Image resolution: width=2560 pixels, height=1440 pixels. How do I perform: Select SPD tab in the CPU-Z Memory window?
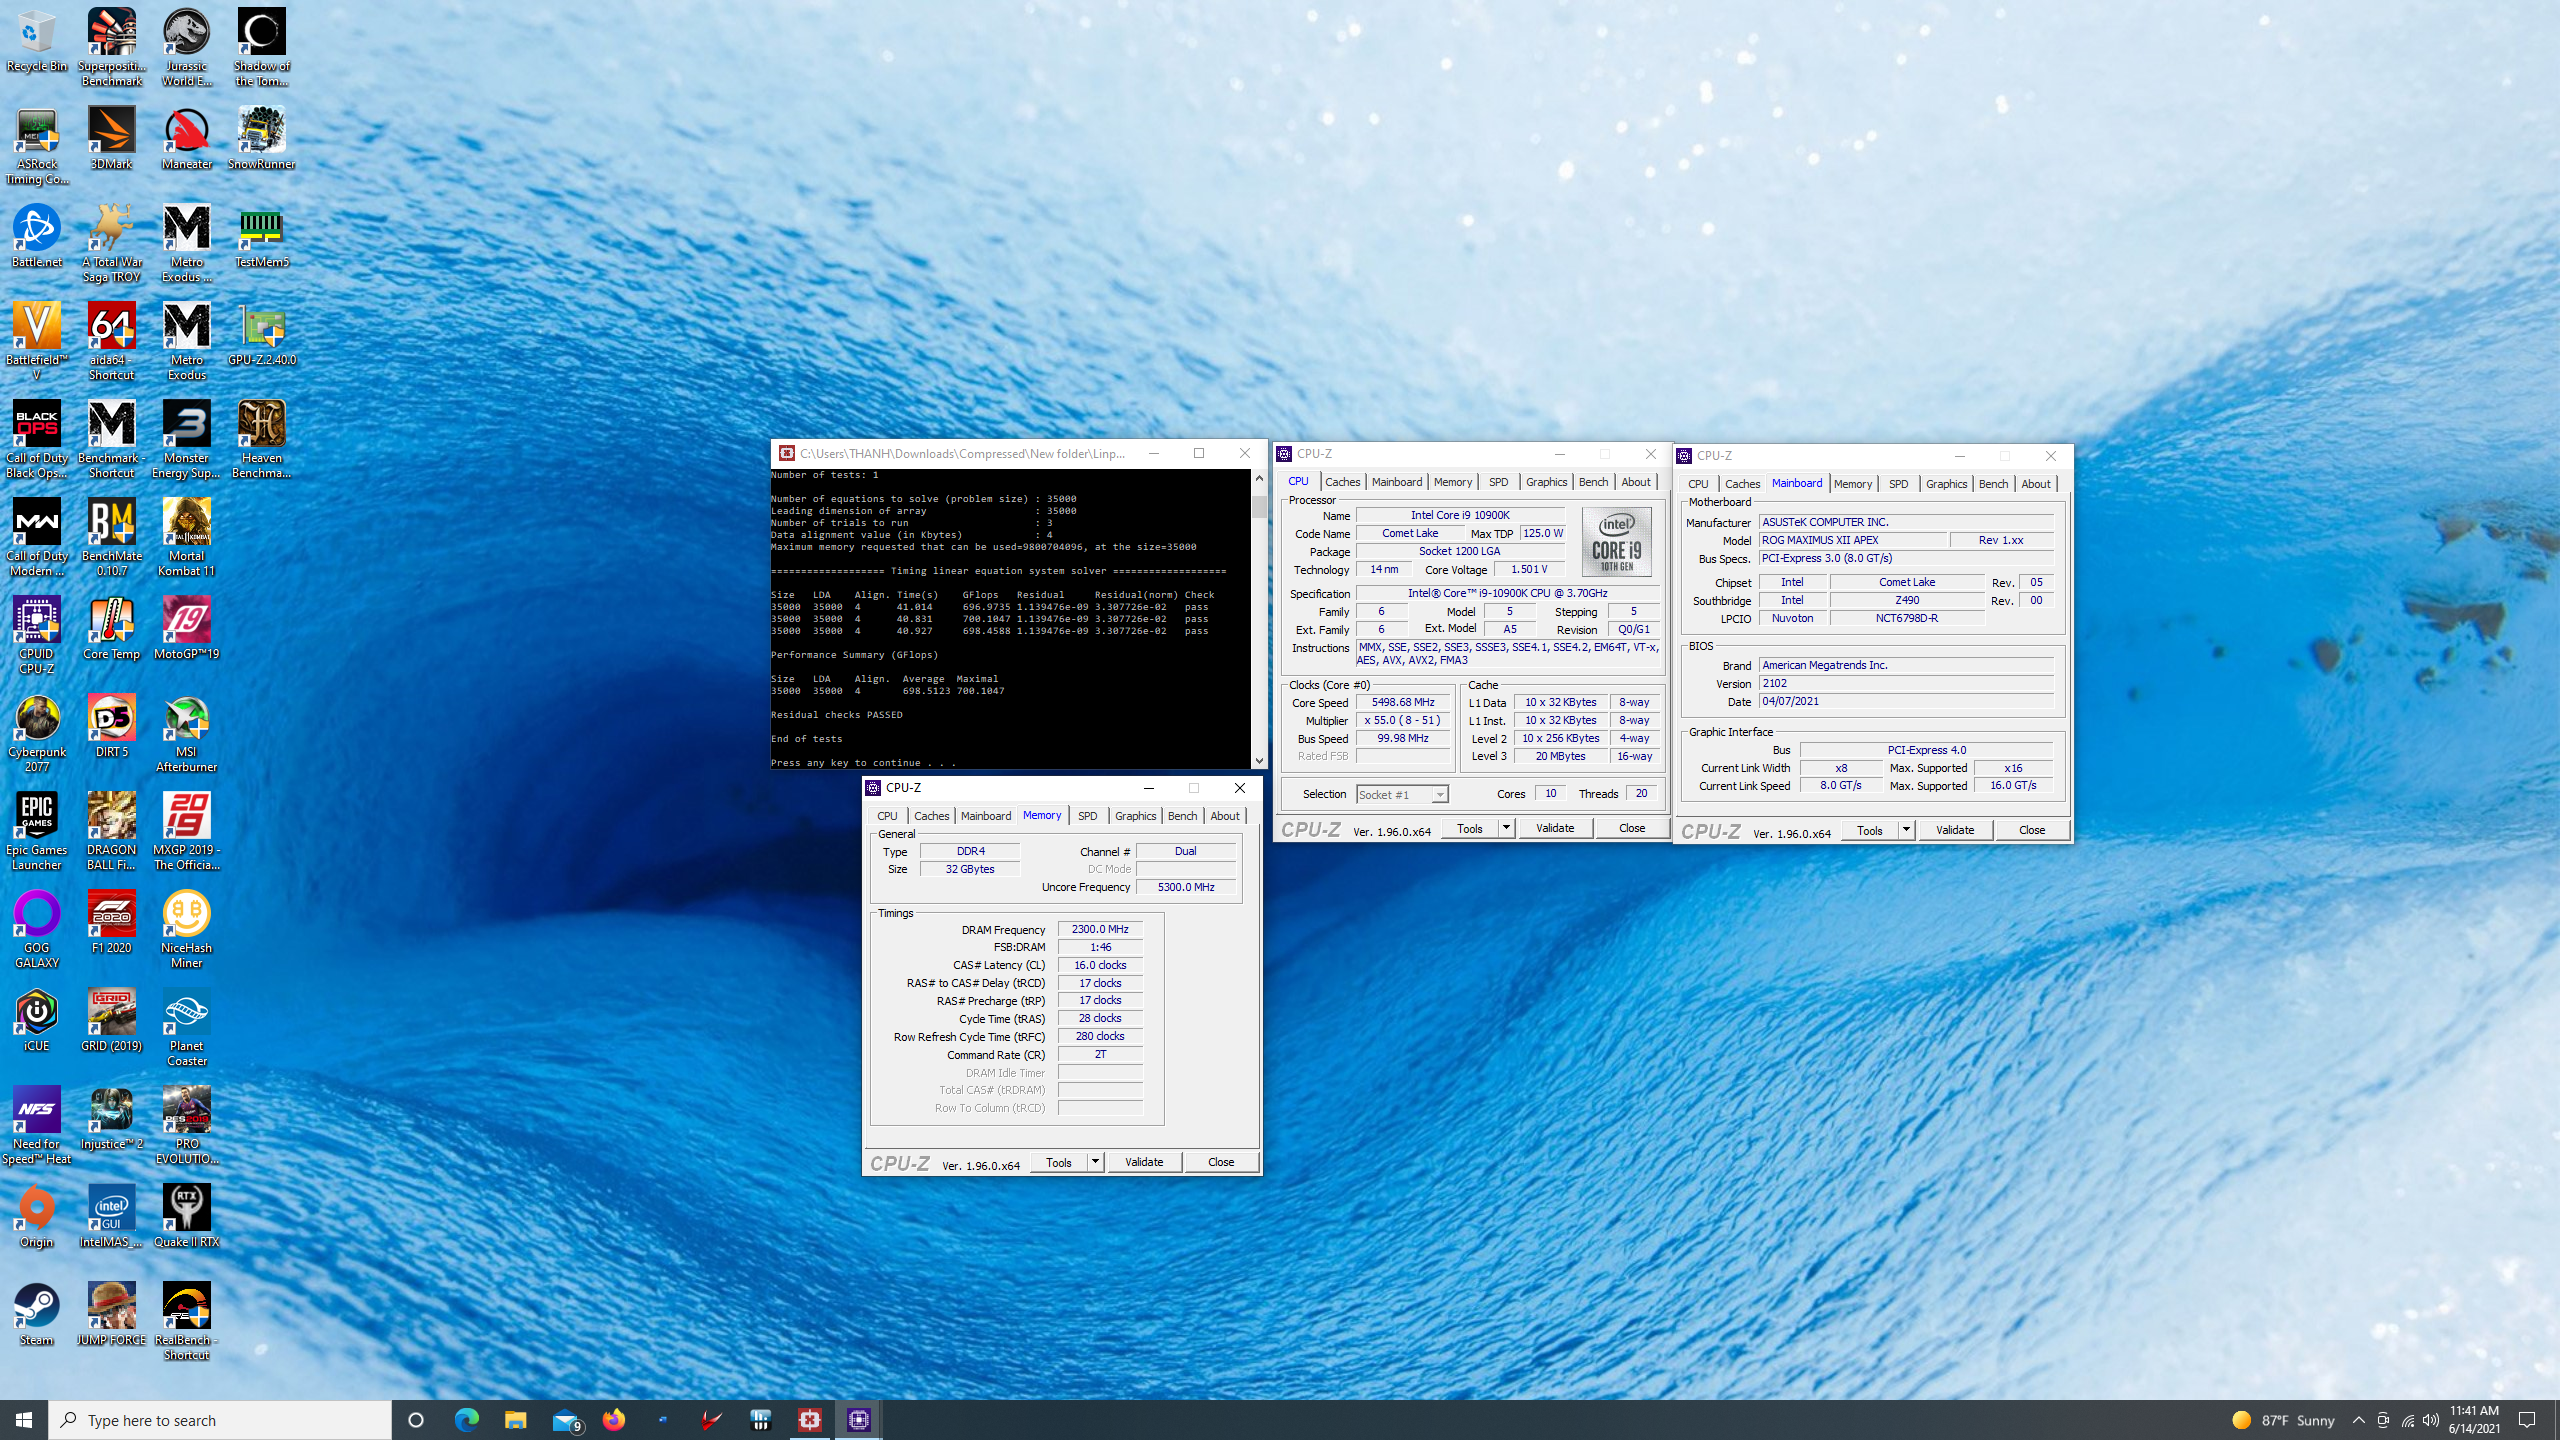point(1087,816)
